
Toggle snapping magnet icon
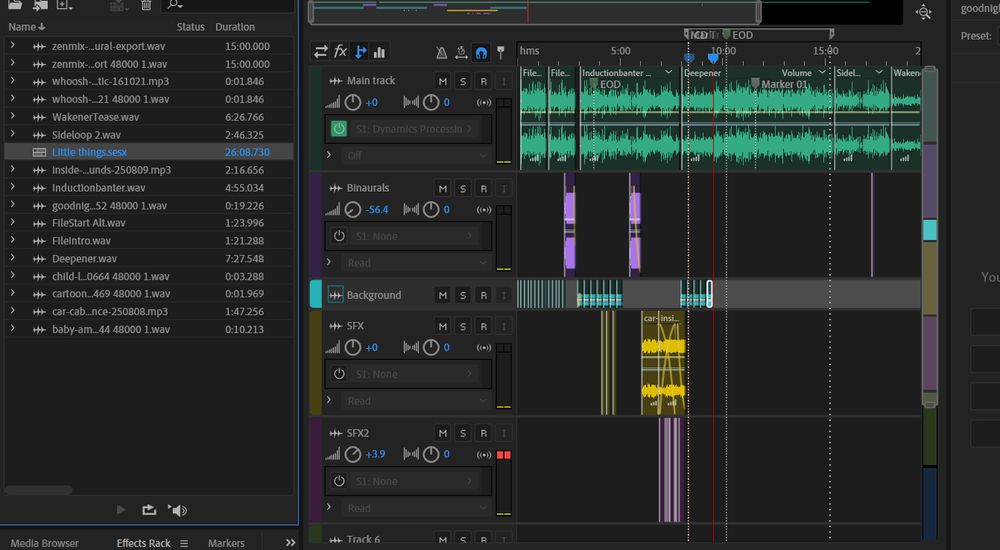pyautogui.click(x=481, y=52)
